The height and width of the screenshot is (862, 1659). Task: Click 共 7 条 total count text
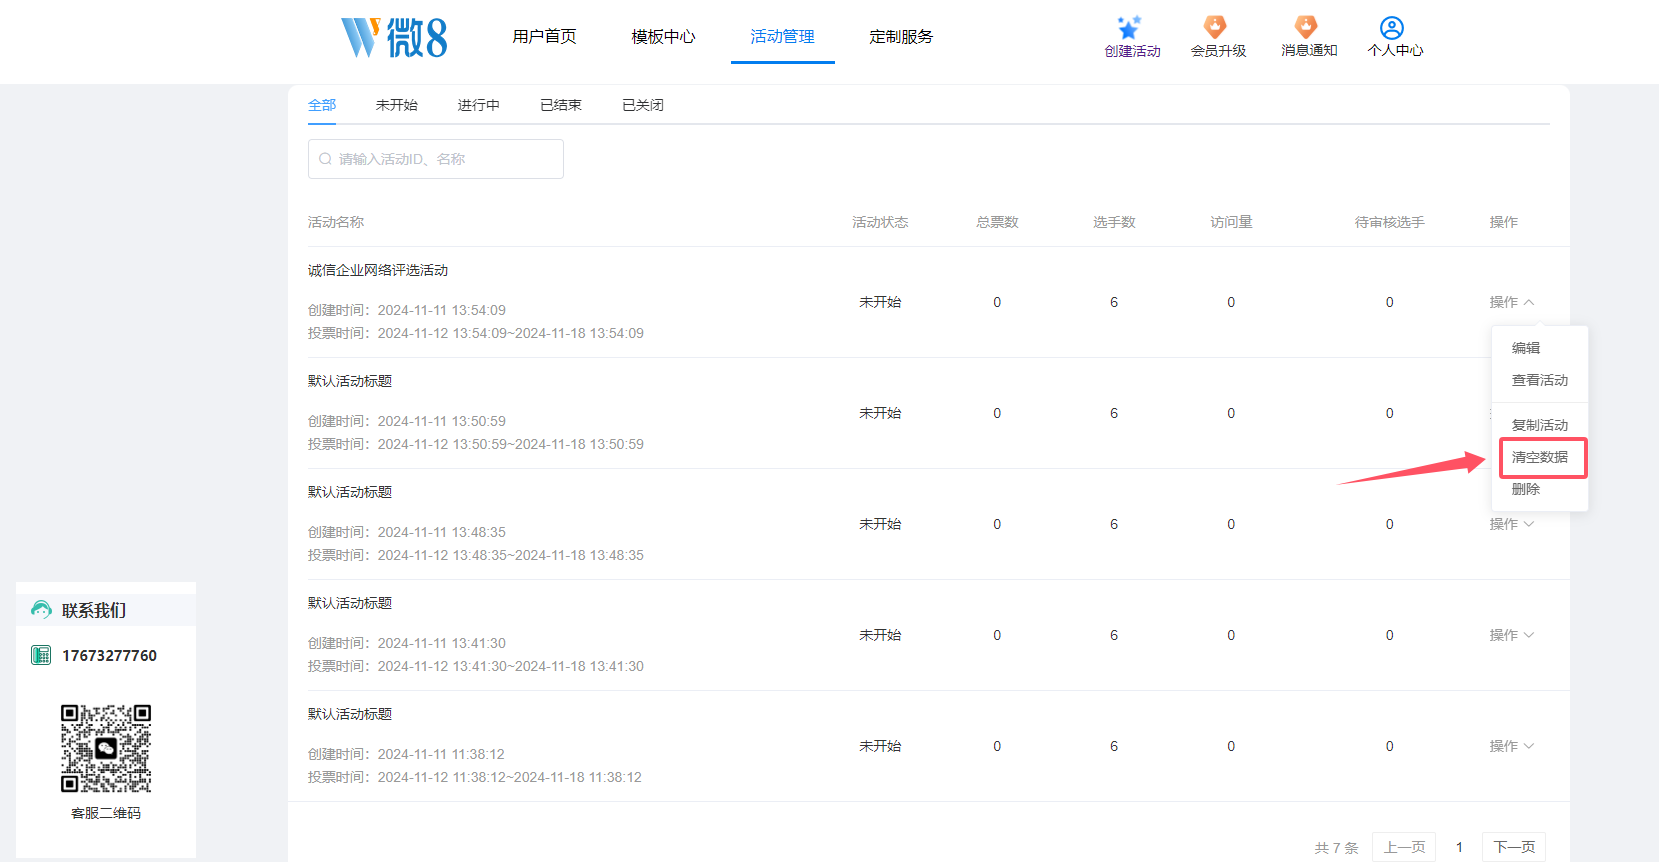[x=1336, y=848]
